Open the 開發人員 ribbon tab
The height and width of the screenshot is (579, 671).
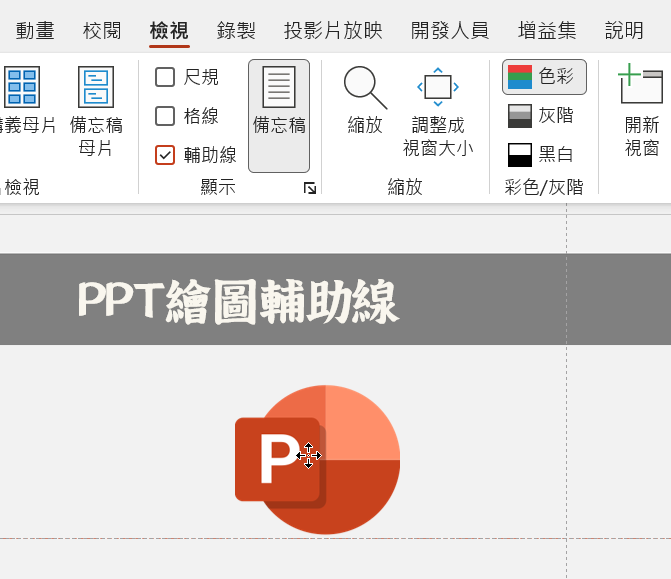pos(450,30)
